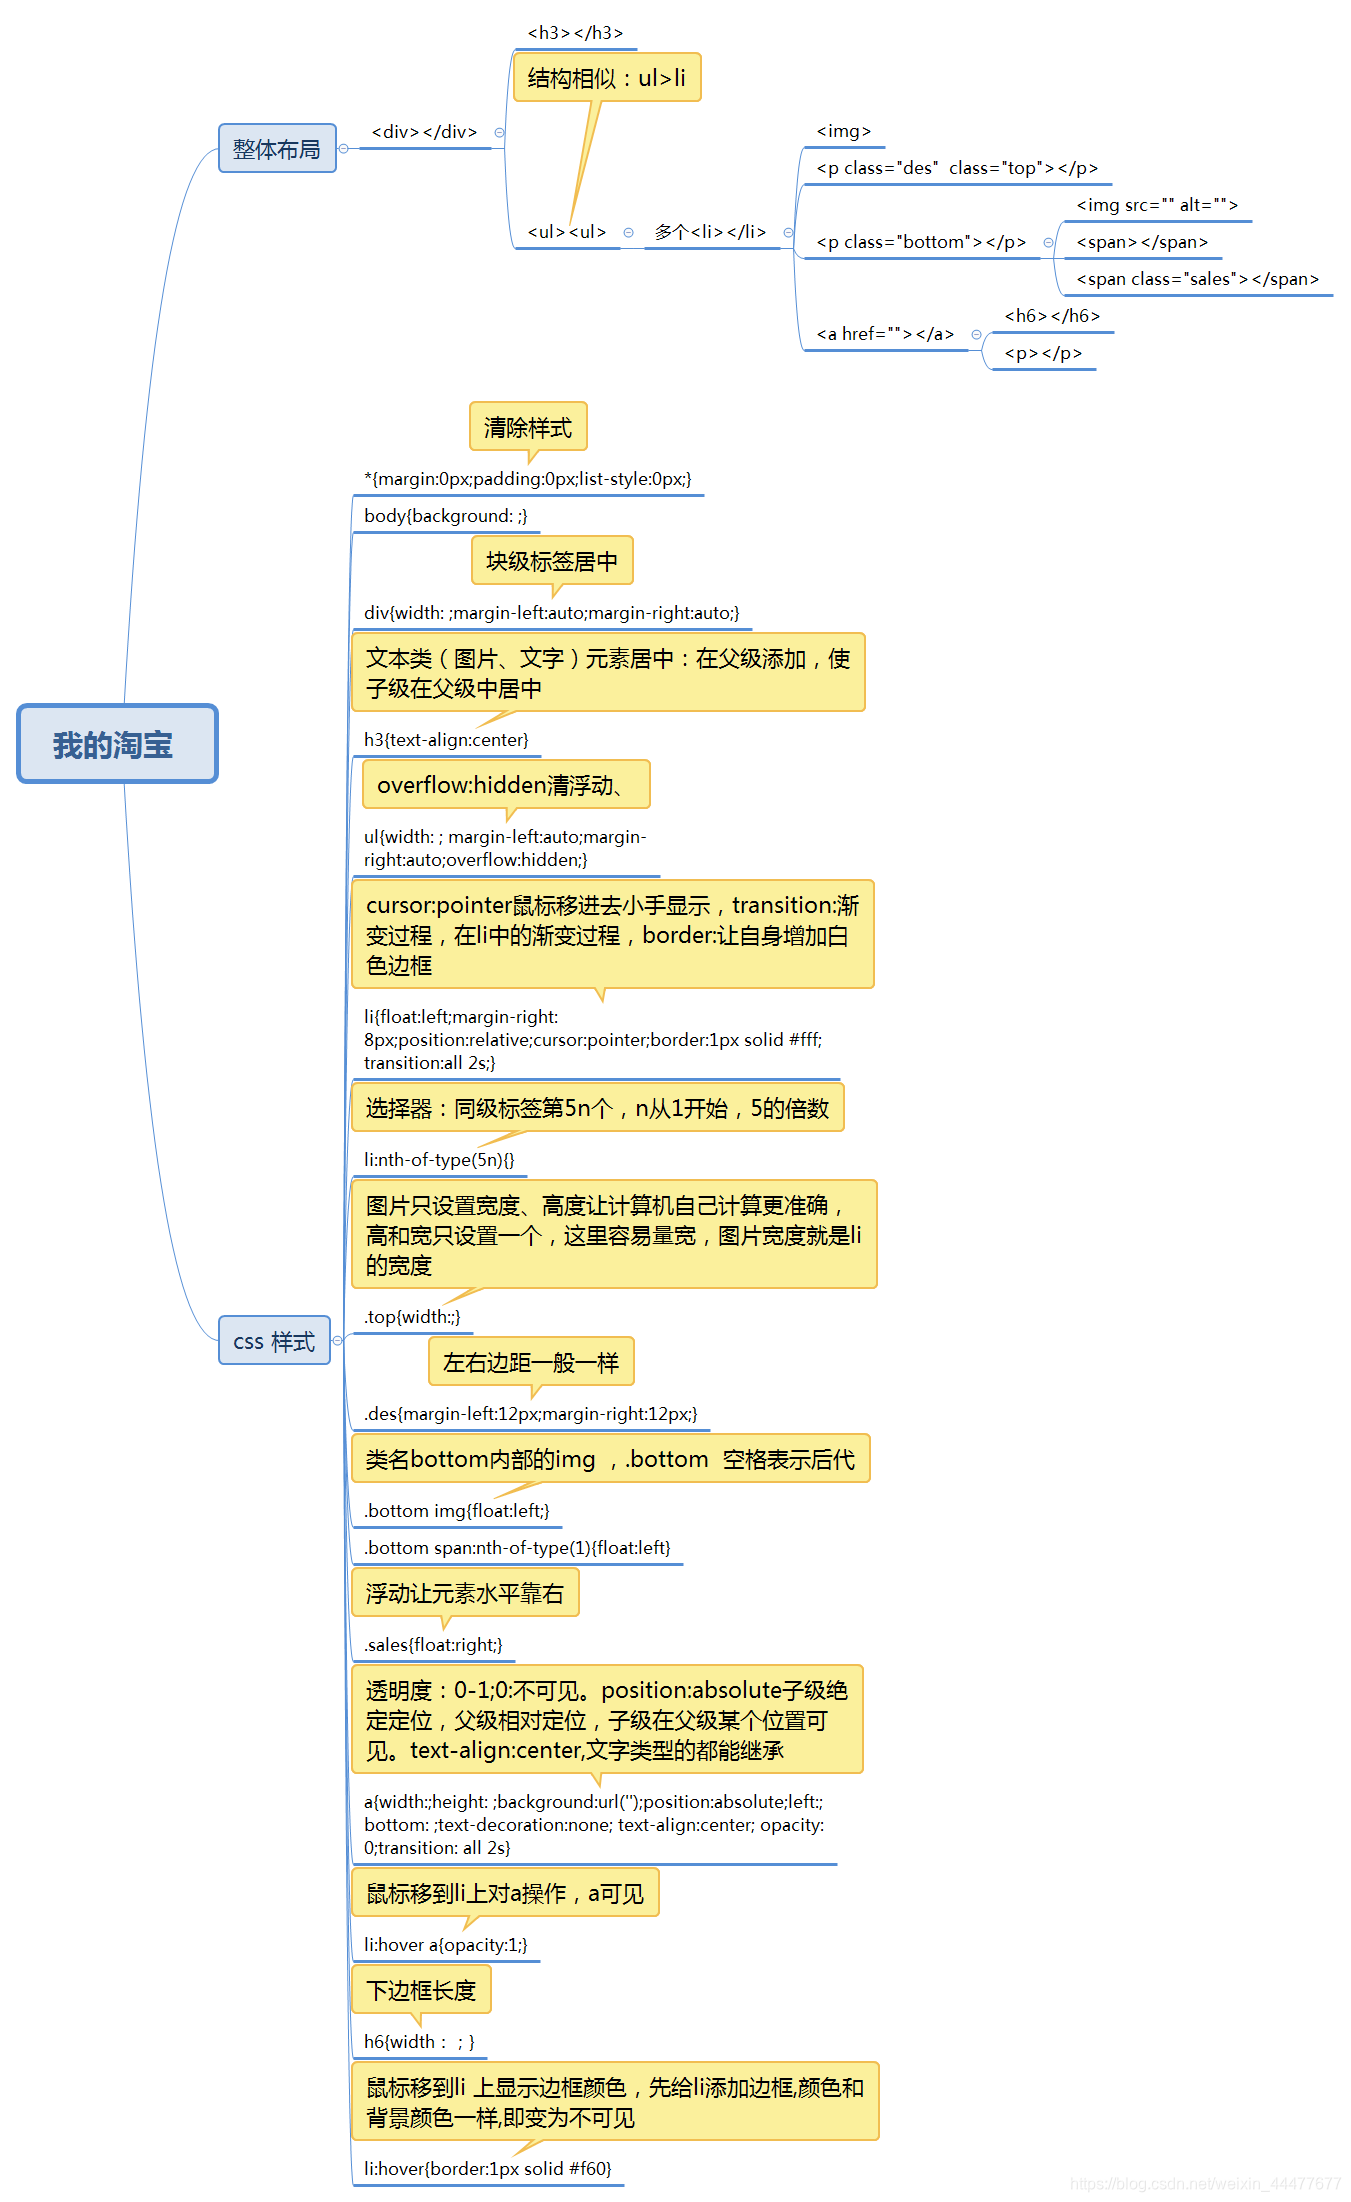The width and height of the screenshot is (1351, 2202).
Task: Click the <h6></h6> node
Action: coord(1052,316)
